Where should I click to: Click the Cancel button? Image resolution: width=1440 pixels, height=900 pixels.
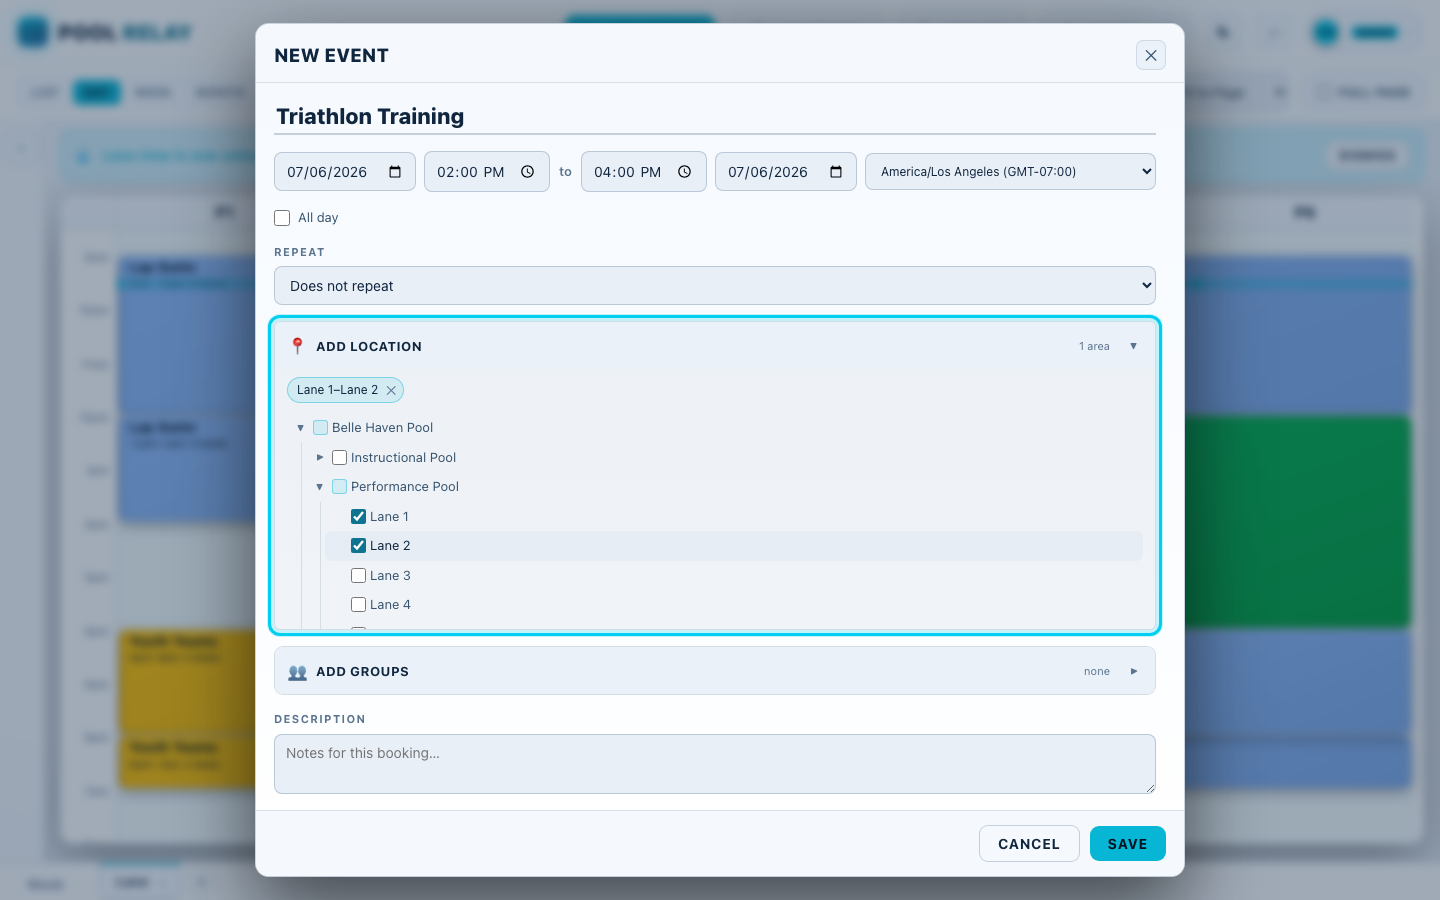[1029, 844]
